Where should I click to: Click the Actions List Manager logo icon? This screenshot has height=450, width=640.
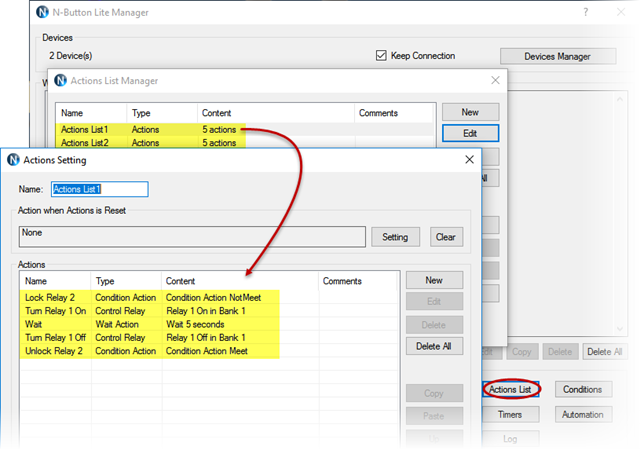(x=60, y=80)
